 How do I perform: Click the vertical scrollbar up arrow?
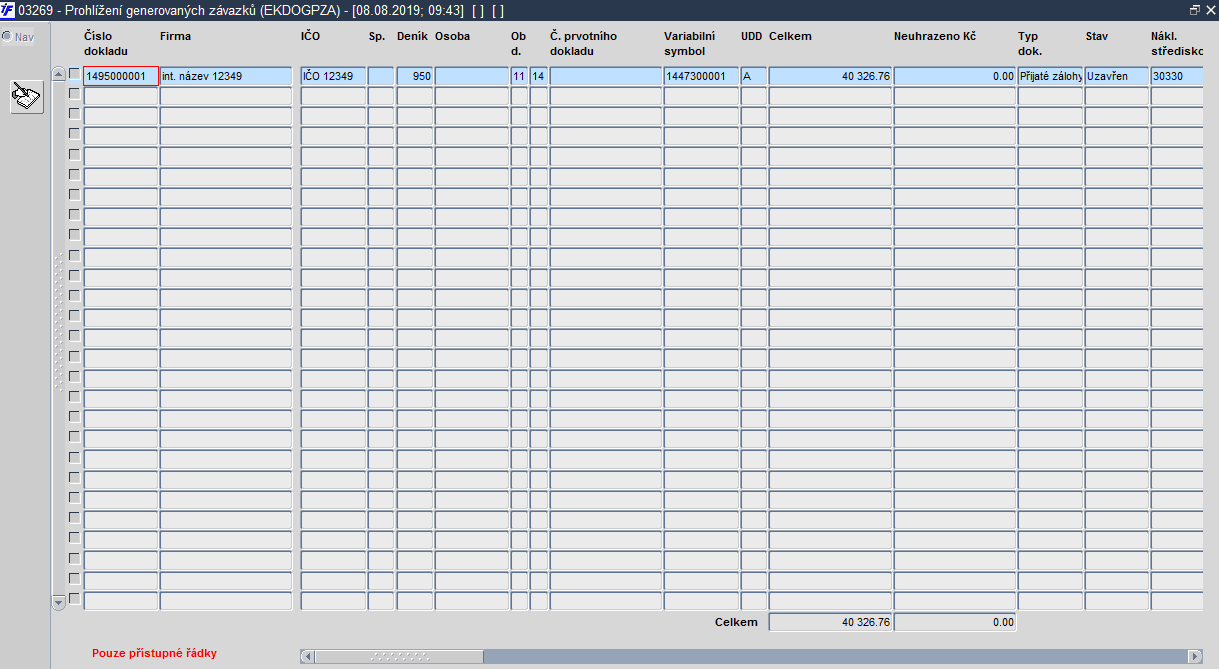point(58,74)
